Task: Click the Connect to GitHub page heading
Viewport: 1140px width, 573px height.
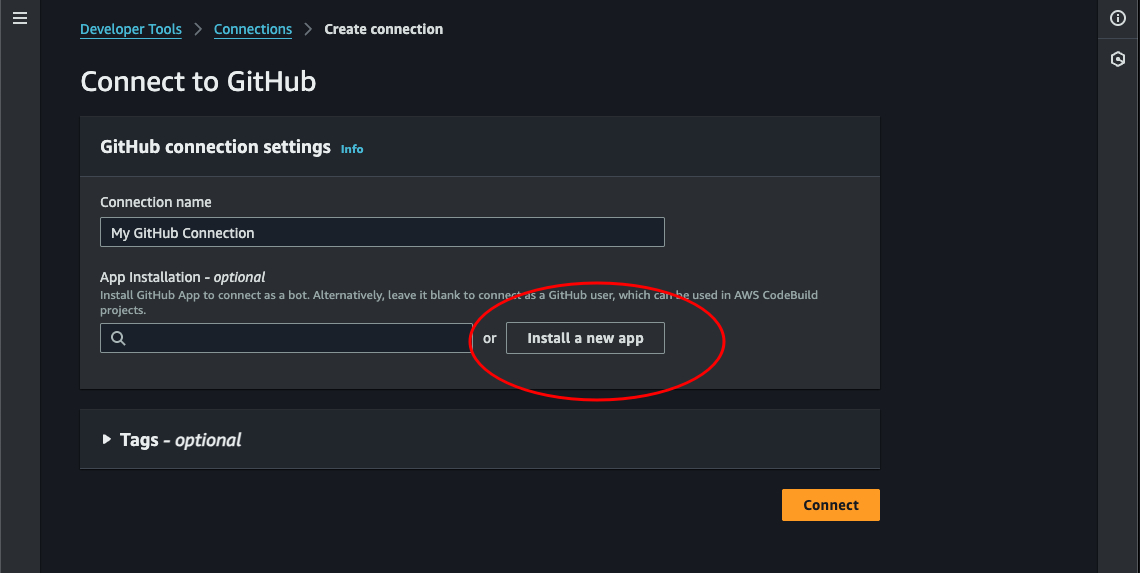Action: [198, 81]
